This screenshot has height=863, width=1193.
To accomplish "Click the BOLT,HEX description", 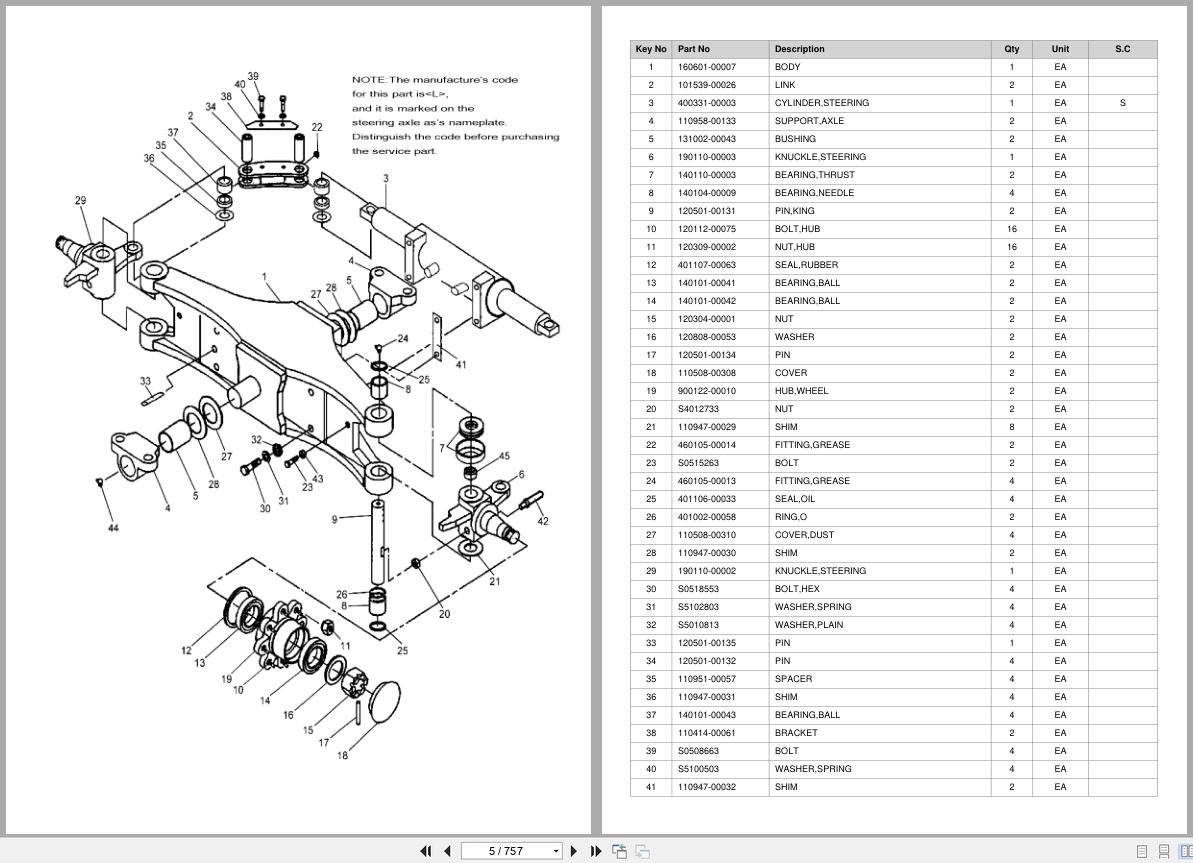I will [x=797, y=589].
